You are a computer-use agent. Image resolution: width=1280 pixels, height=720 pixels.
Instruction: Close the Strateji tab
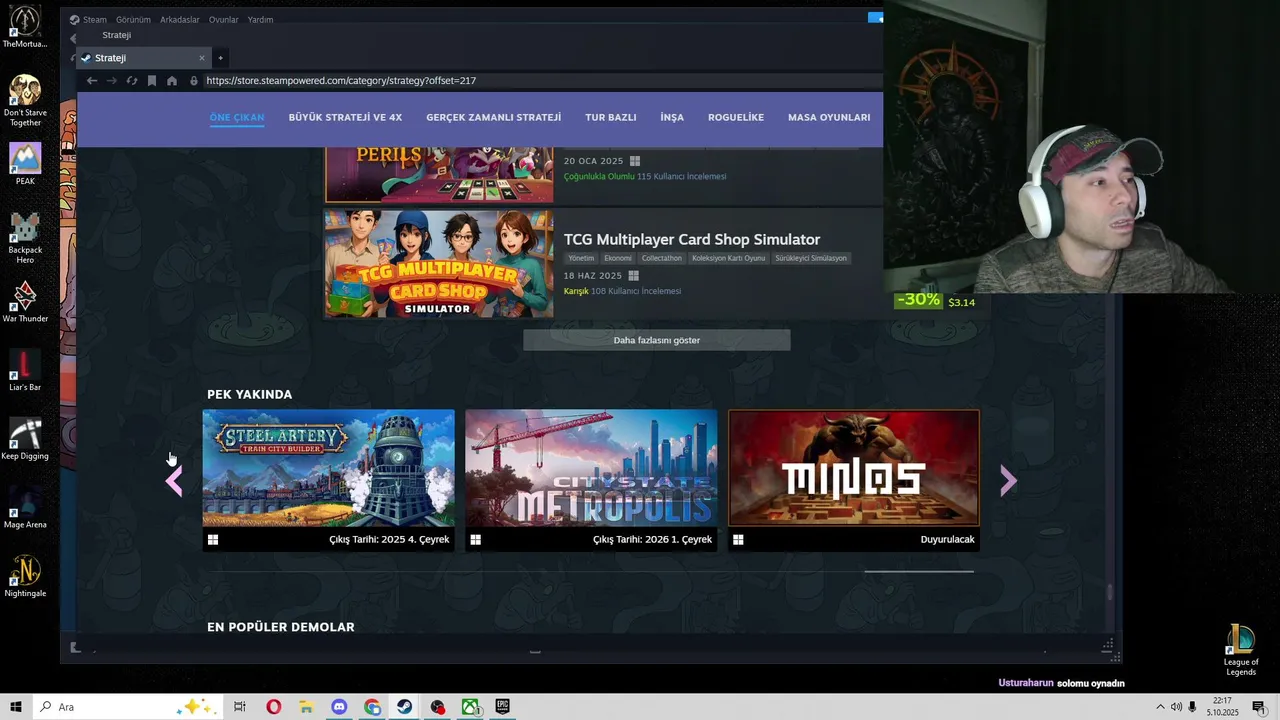pyautogui.click(x=201, y=58)
